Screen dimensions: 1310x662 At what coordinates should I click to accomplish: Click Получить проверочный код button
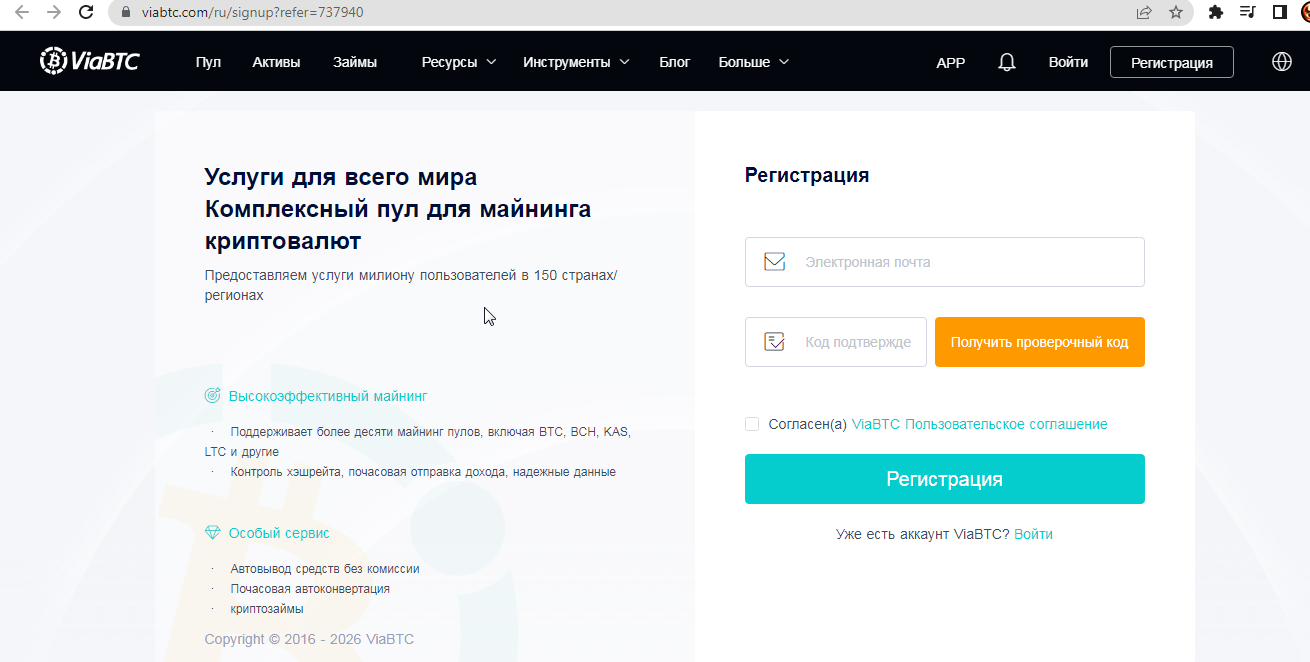click(x=1040, y=342)
